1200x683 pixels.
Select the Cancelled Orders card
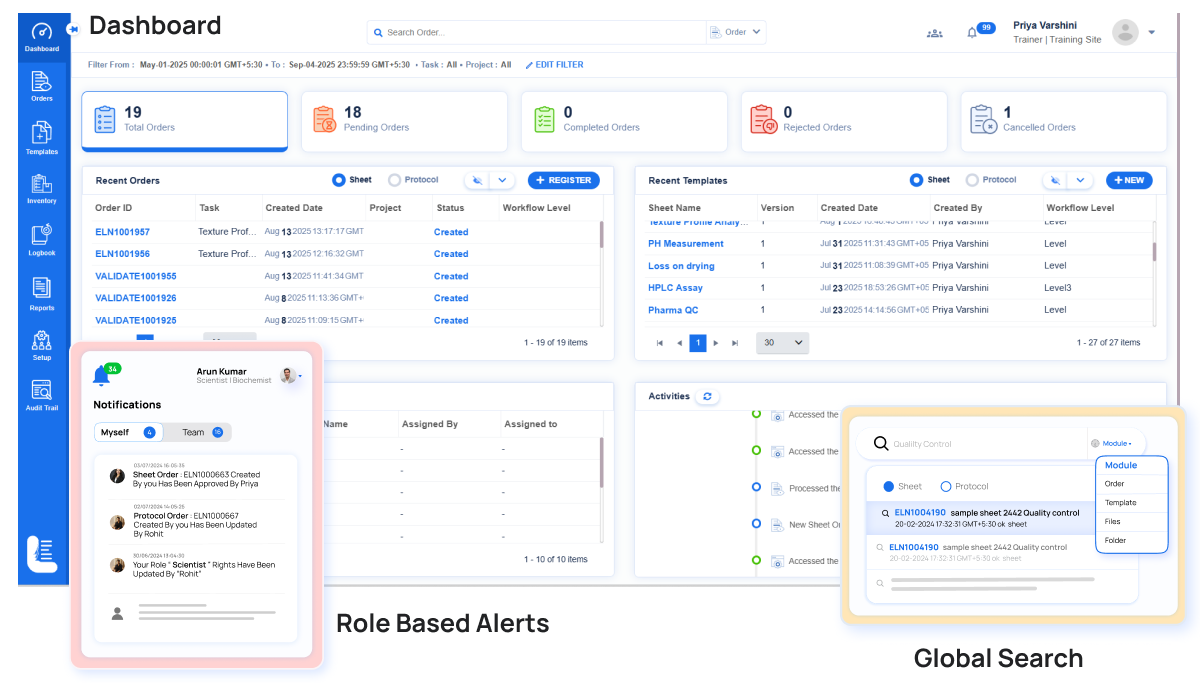pyautogui.click(x=1064, y=121)
